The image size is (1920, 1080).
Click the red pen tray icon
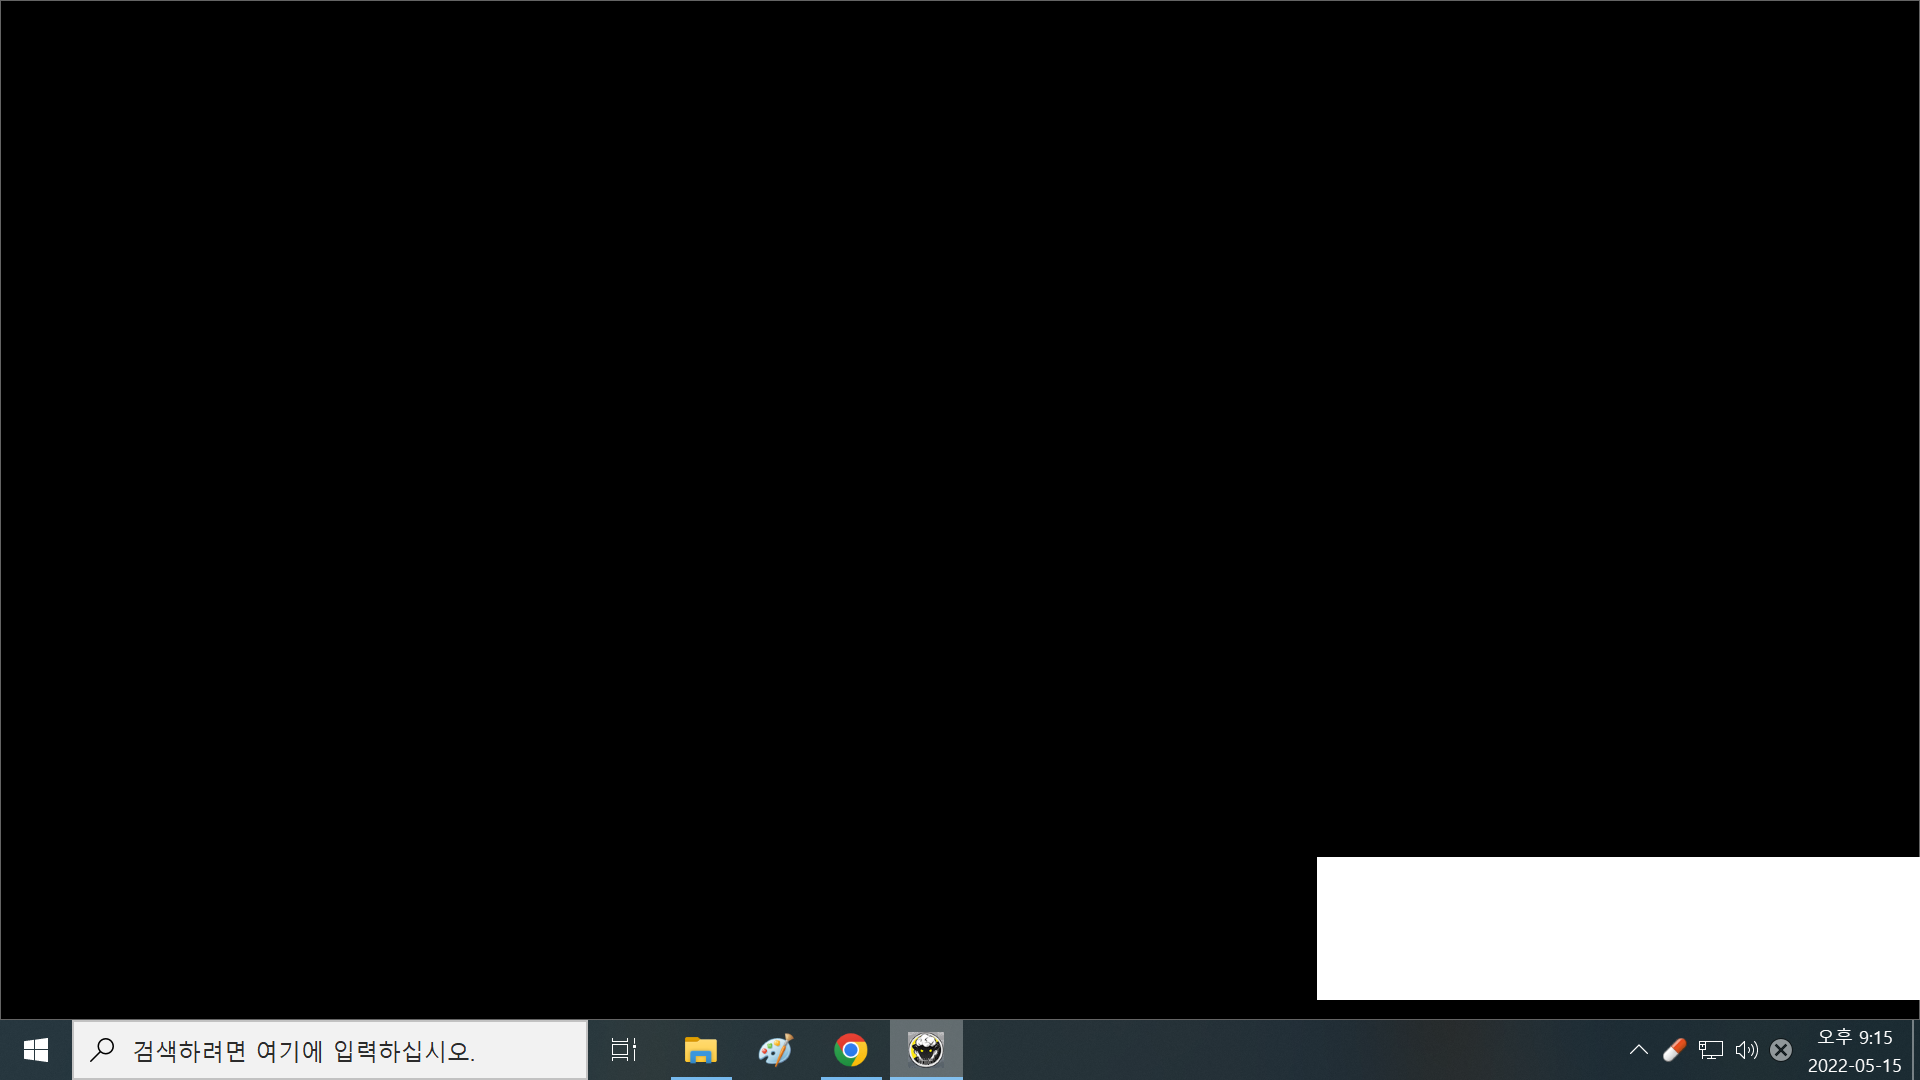1674,1050
